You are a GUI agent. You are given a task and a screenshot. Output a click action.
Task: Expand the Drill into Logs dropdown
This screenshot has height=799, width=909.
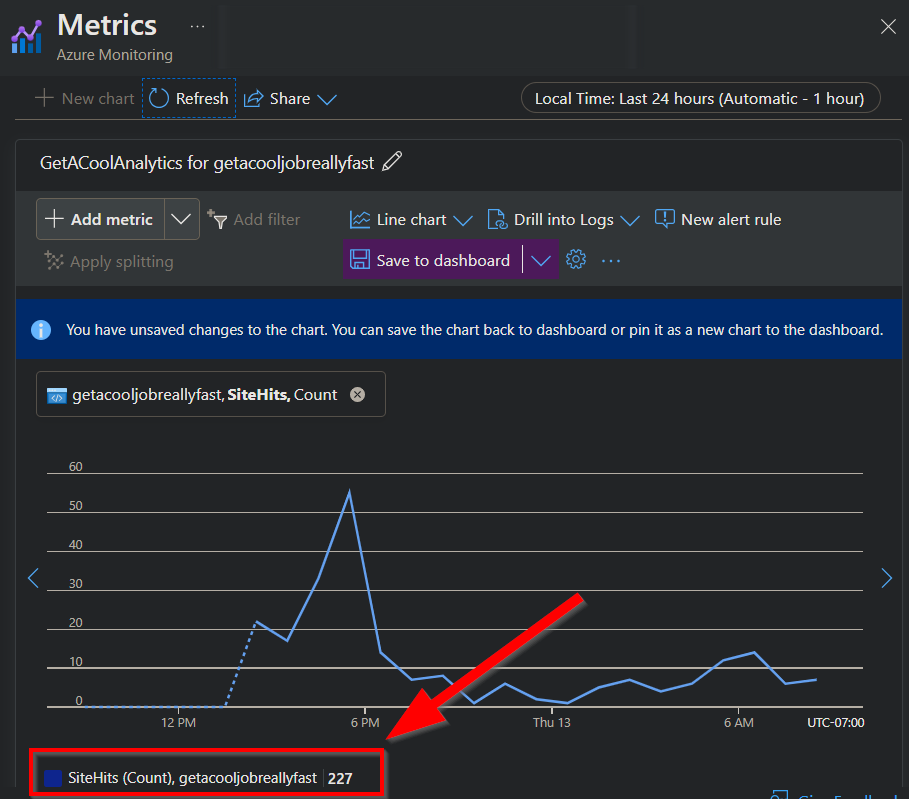point(633,219)
